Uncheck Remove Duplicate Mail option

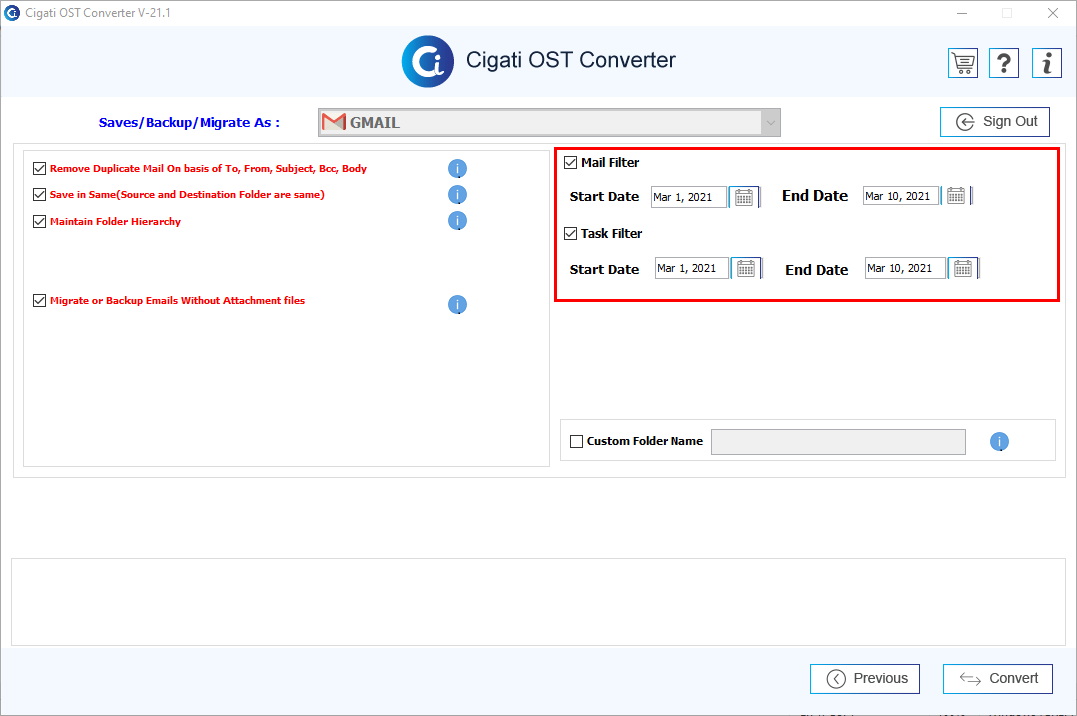[x=39, y=168]
